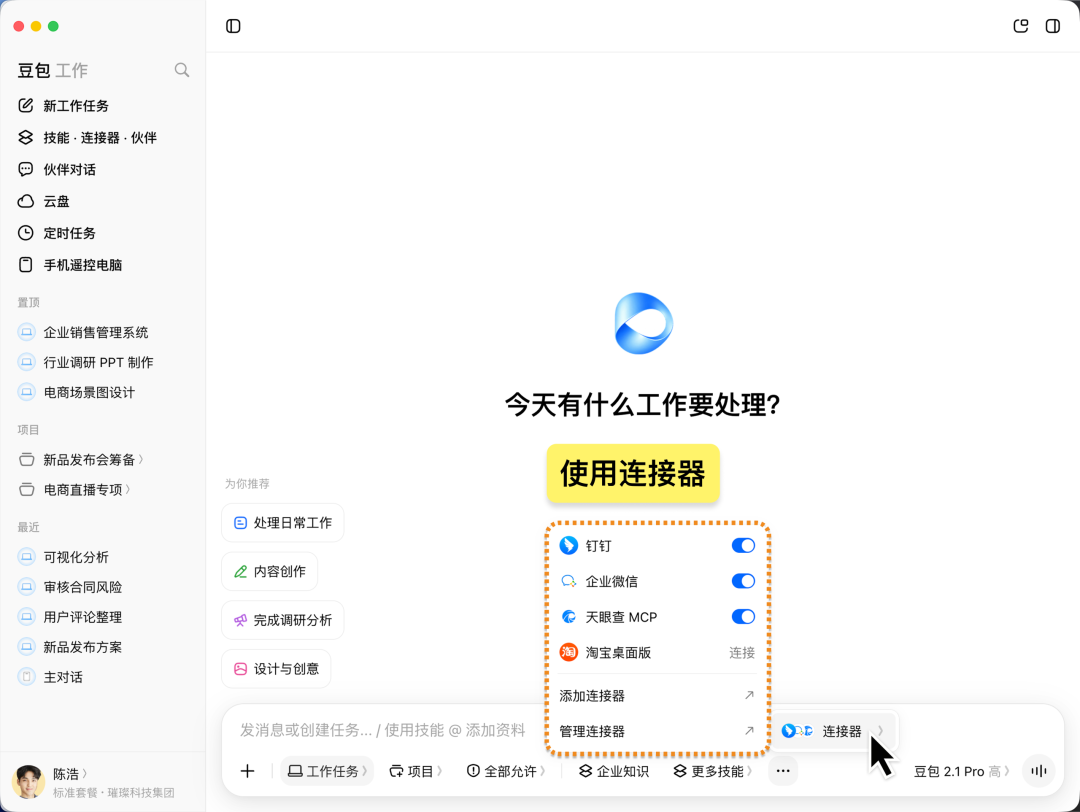Expand 更多技能 dropdown
1080x812 pixels.
[712, 771]
